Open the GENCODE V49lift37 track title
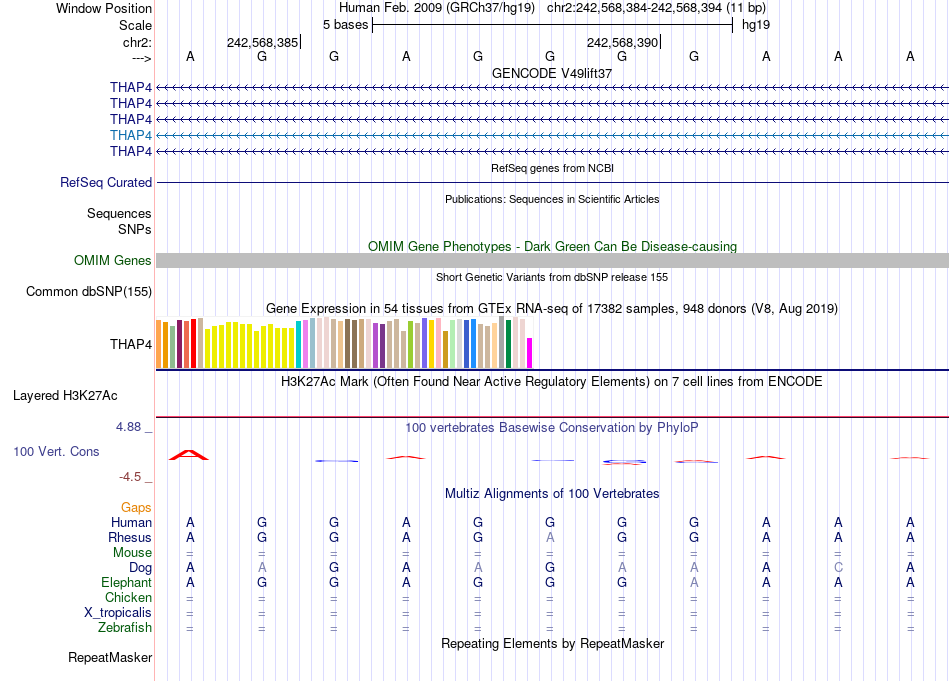 tap(552, 73)
